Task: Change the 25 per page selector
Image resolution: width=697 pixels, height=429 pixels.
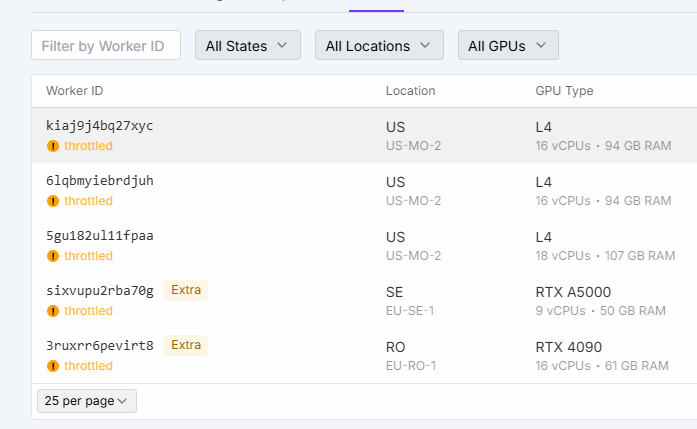Action: pos(87,401)
